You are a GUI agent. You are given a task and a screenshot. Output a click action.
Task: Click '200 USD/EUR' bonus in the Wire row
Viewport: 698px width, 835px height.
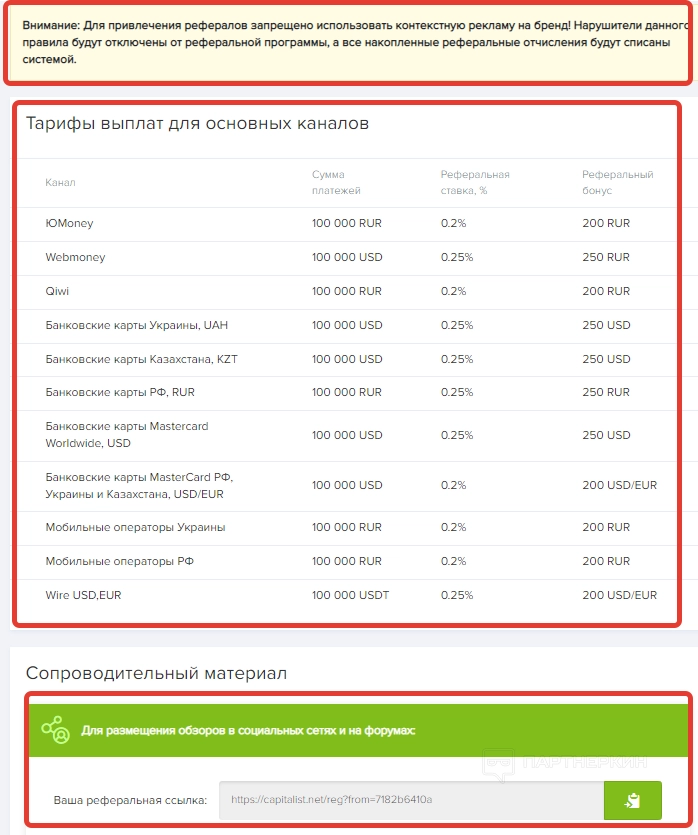click(x=620, y=595)
